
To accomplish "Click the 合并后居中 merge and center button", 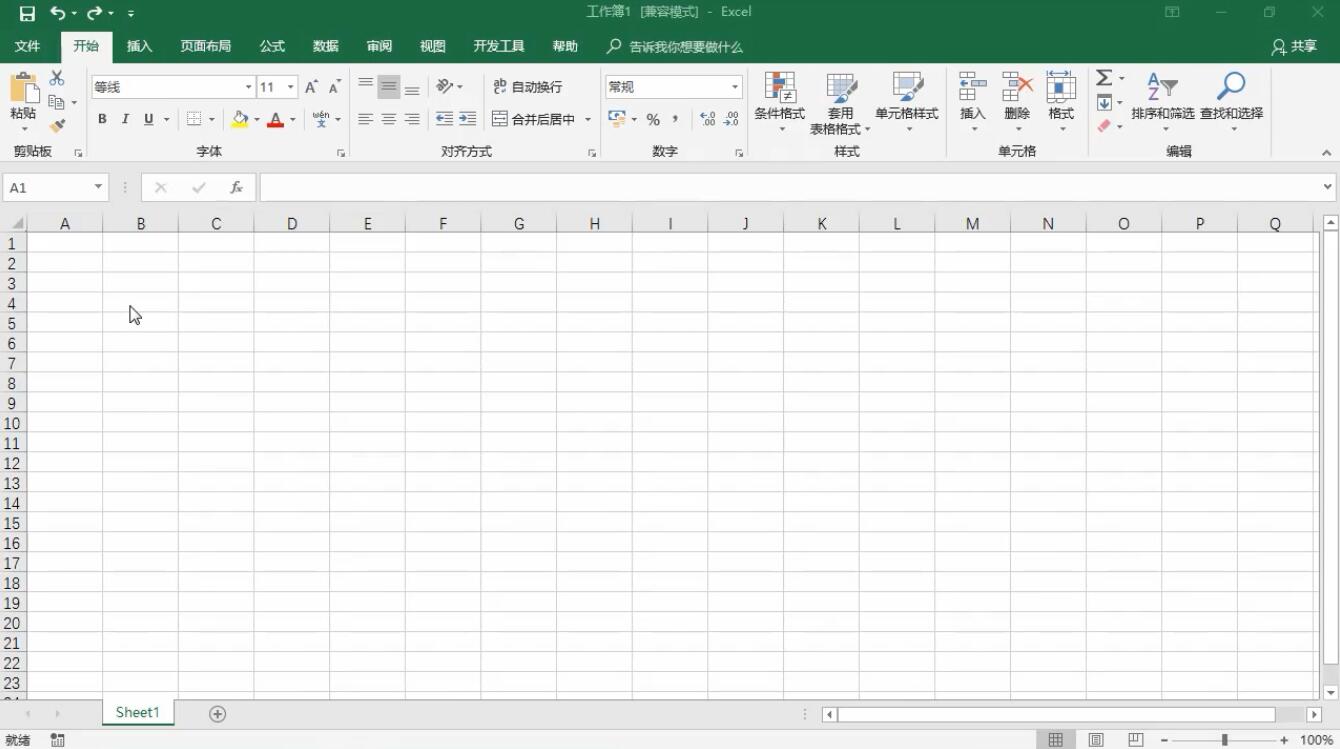I will (534, 119).
